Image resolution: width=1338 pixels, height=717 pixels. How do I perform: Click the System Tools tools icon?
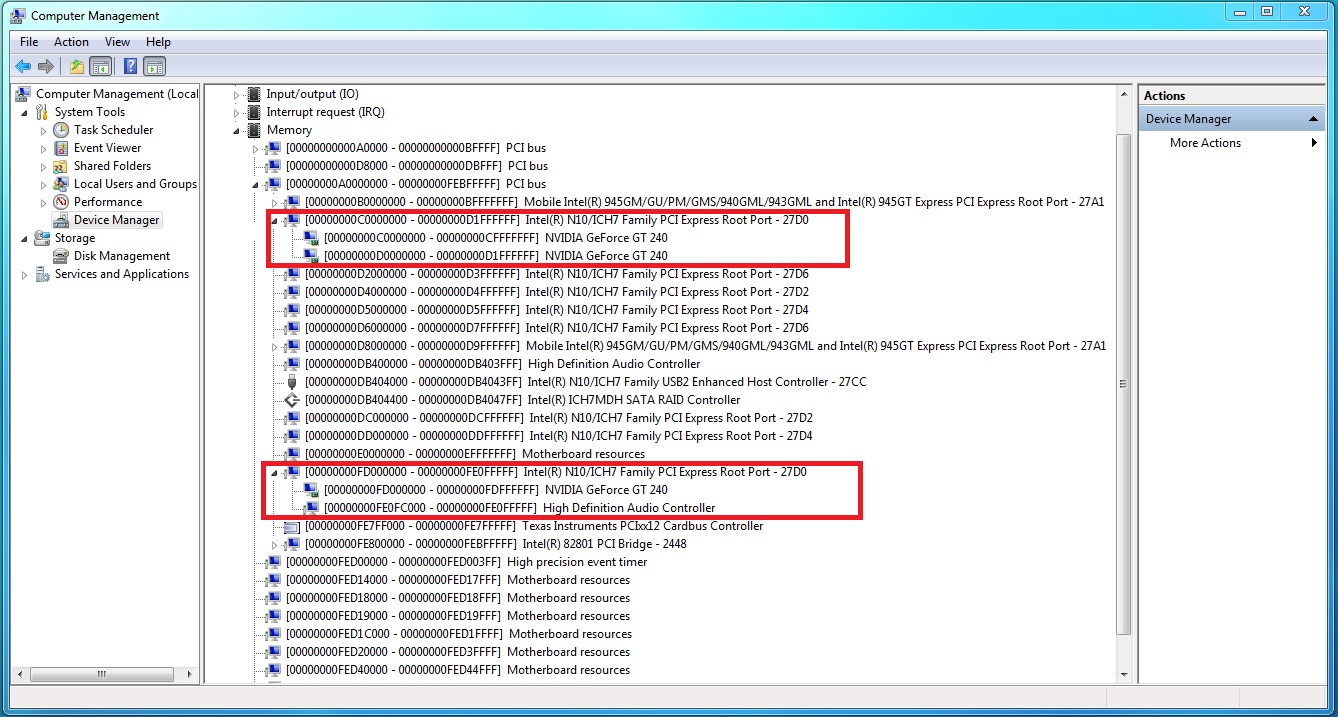[42, 112]
